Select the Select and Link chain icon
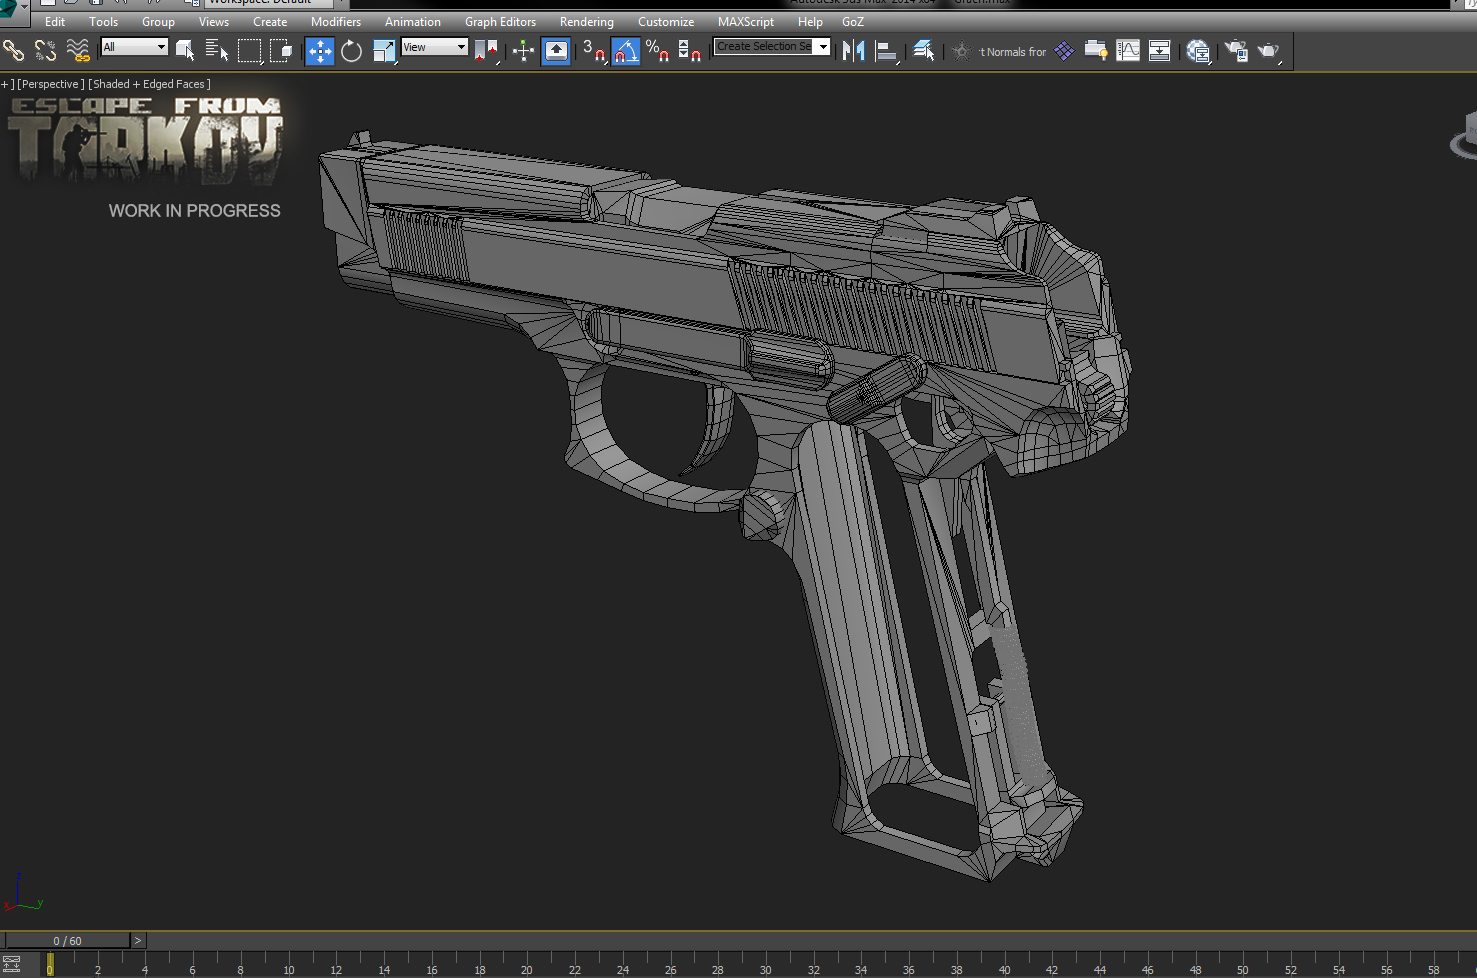 13,51
